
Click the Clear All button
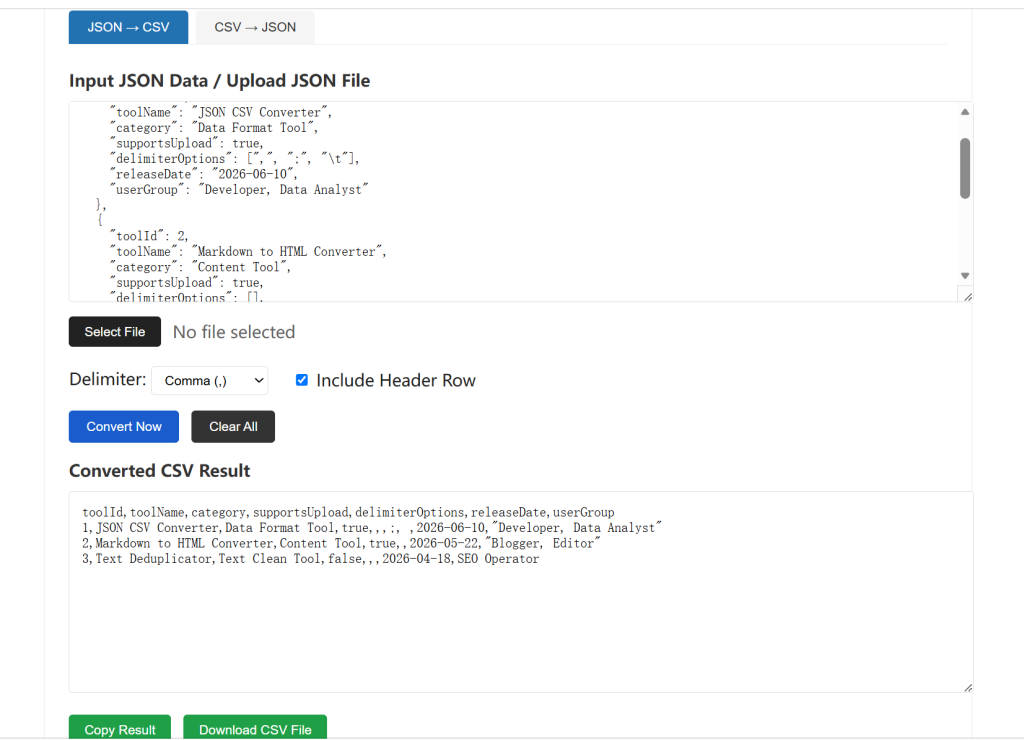click(x=233, y=426)
